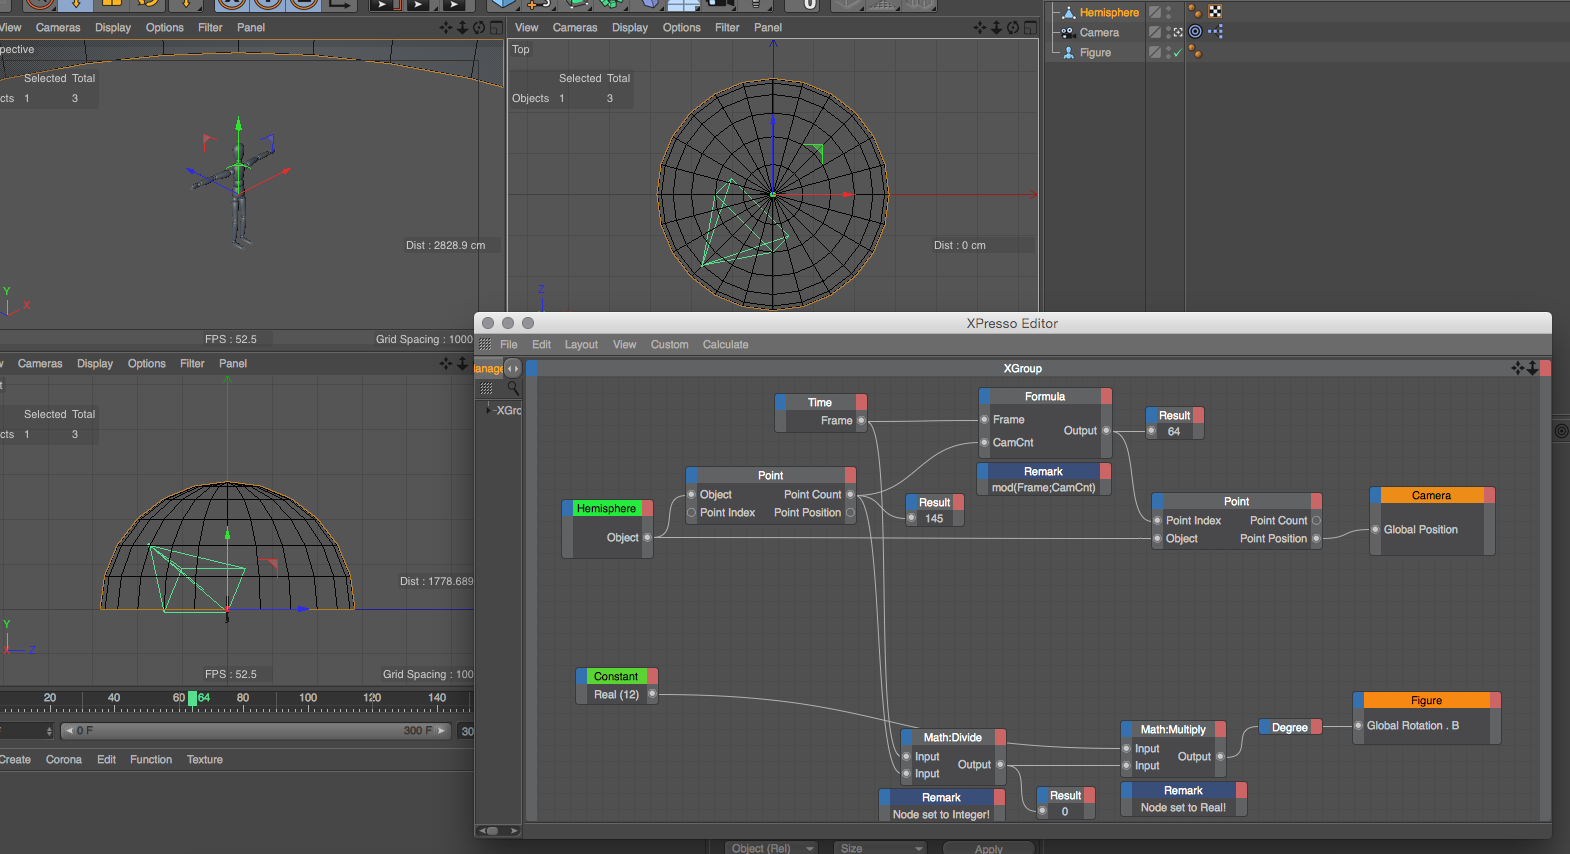Toggle Hemisphere layer box in Object Manager

coord(1154,12)
